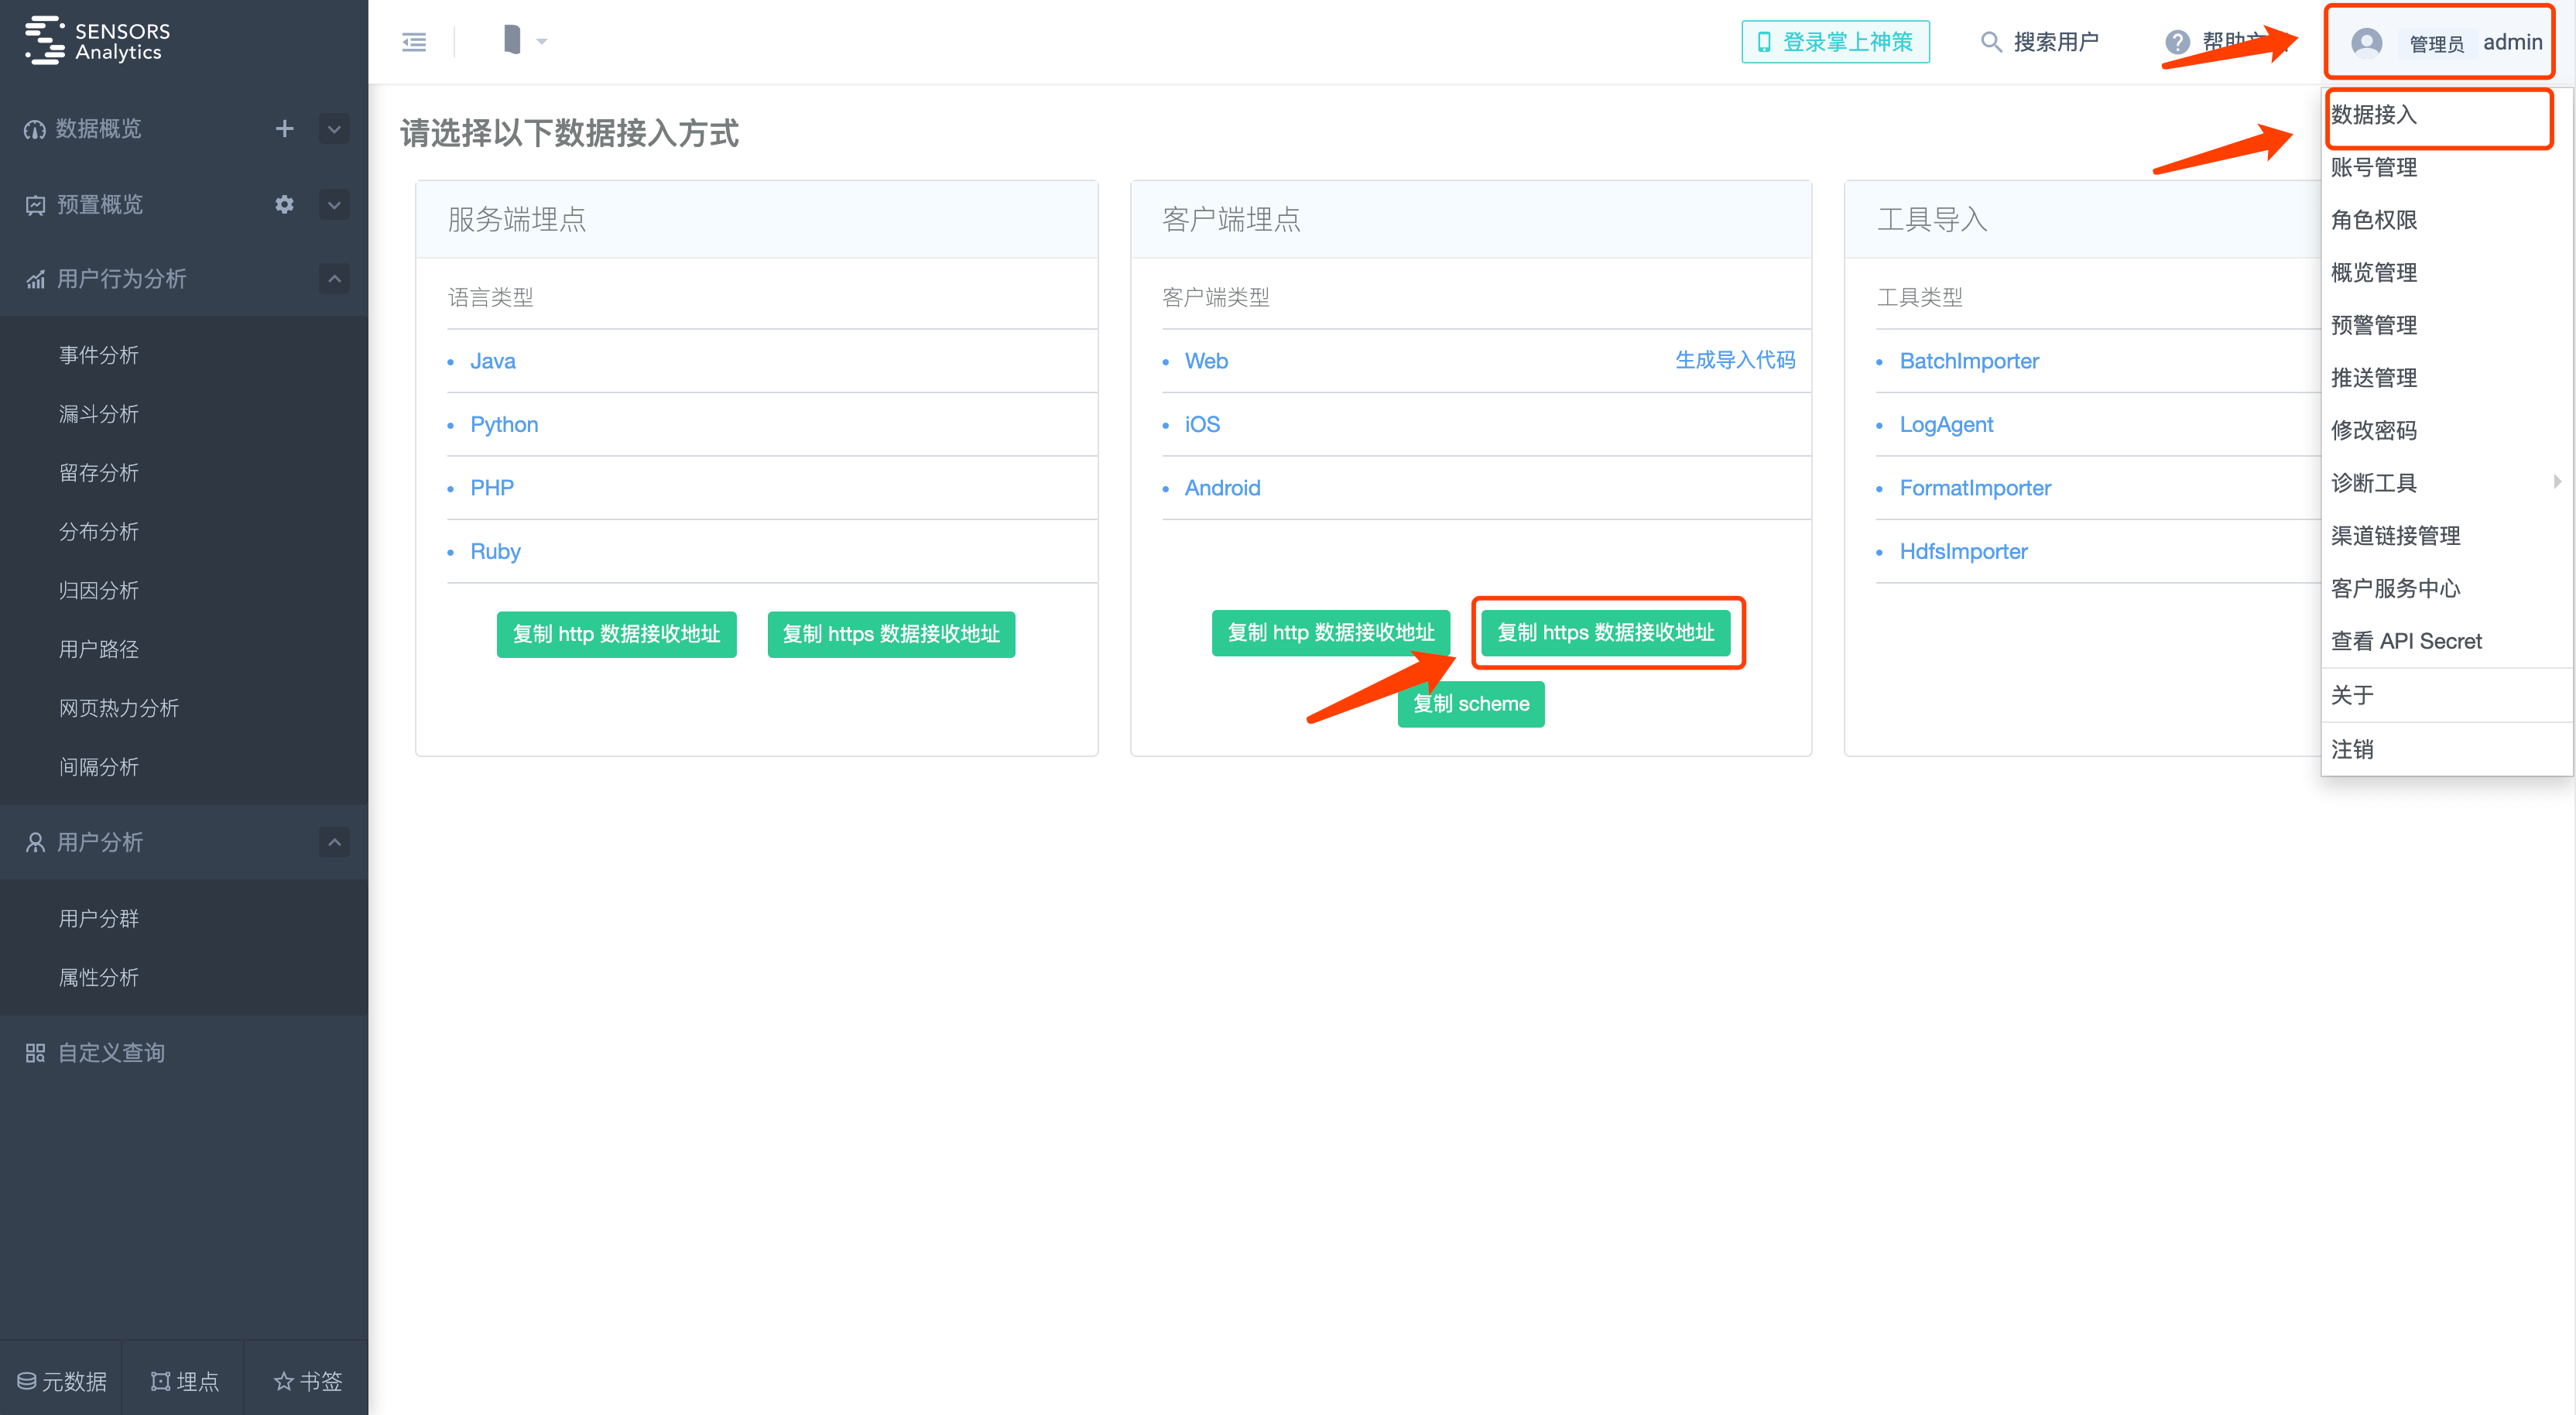Open 元数据 at sidebar bottom
Viewport: 2576px width, 1415px height.
(x=61, y=1381)
